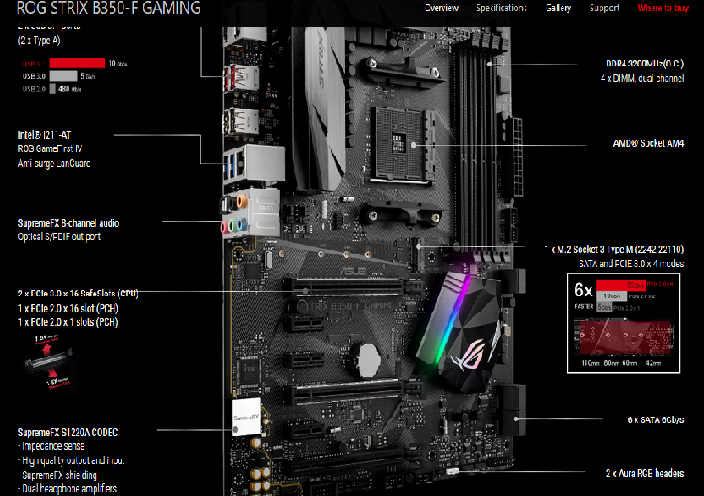Click the 1 x M.2 Socket 3 label
Image resolution: width=704 pixels, height=496 pixels.
coord(614,250)
